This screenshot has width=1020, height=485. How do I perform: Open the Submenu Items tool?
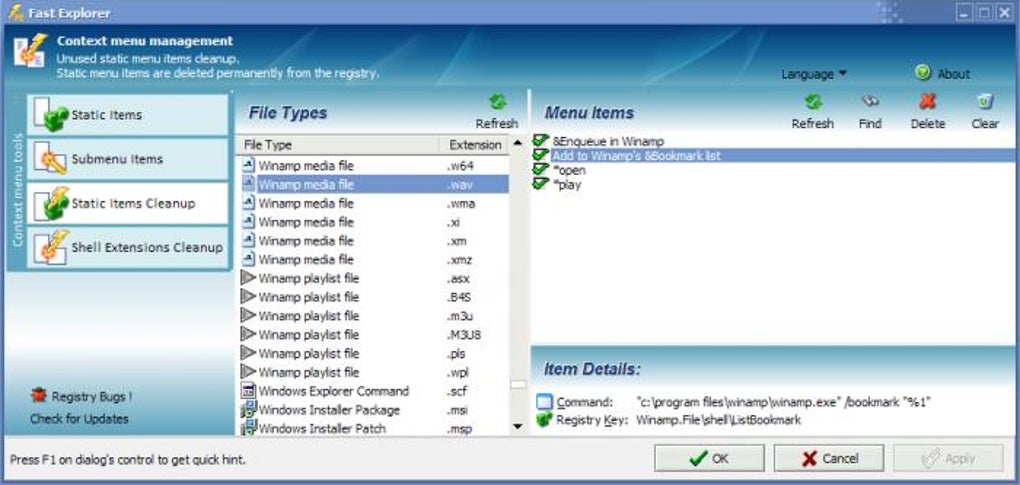pyautogui.click(x=128, y=159)
